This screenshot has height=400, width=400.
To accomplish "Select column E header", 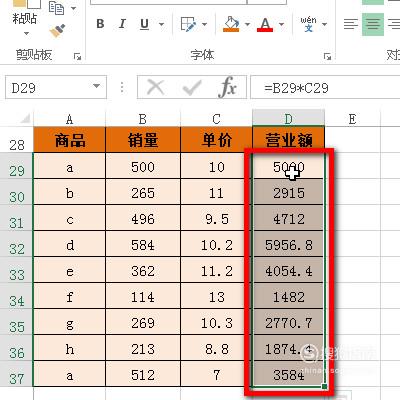I will pos(352,119).
